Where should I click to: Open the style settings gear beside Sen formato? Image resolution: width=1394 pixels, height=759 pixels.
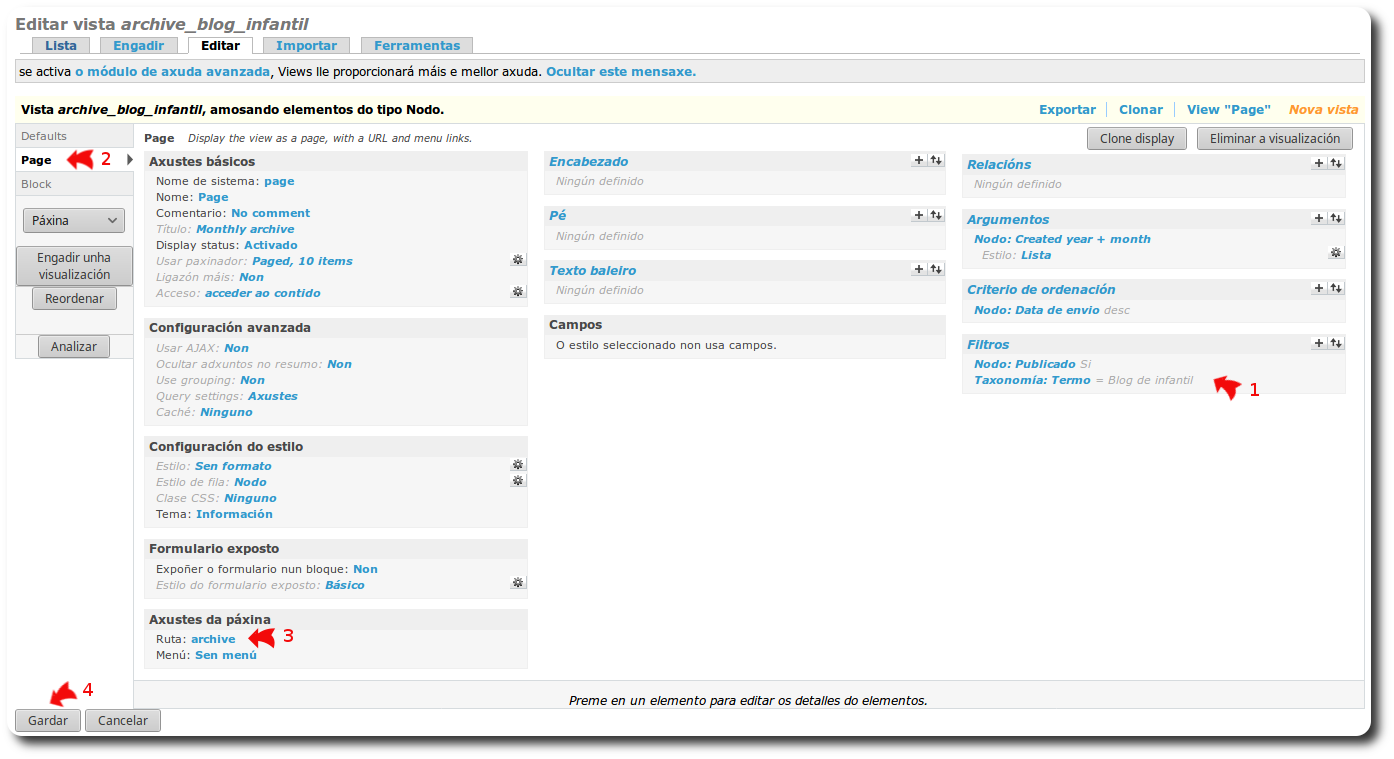[x=518, y=464]
